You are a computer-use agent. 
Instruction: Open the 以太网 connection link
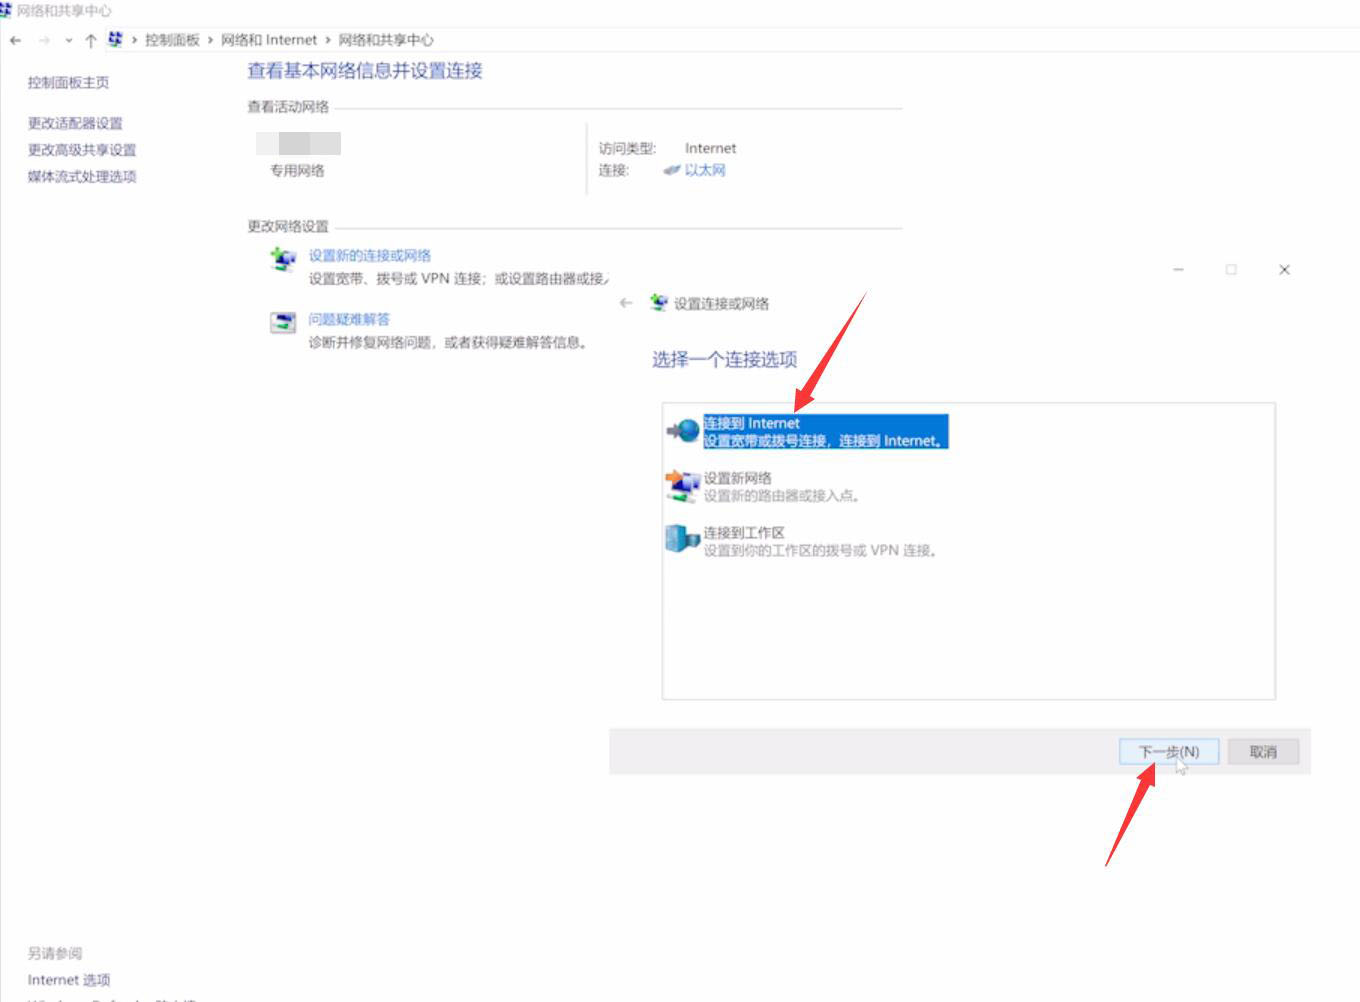tap(705, 170)
